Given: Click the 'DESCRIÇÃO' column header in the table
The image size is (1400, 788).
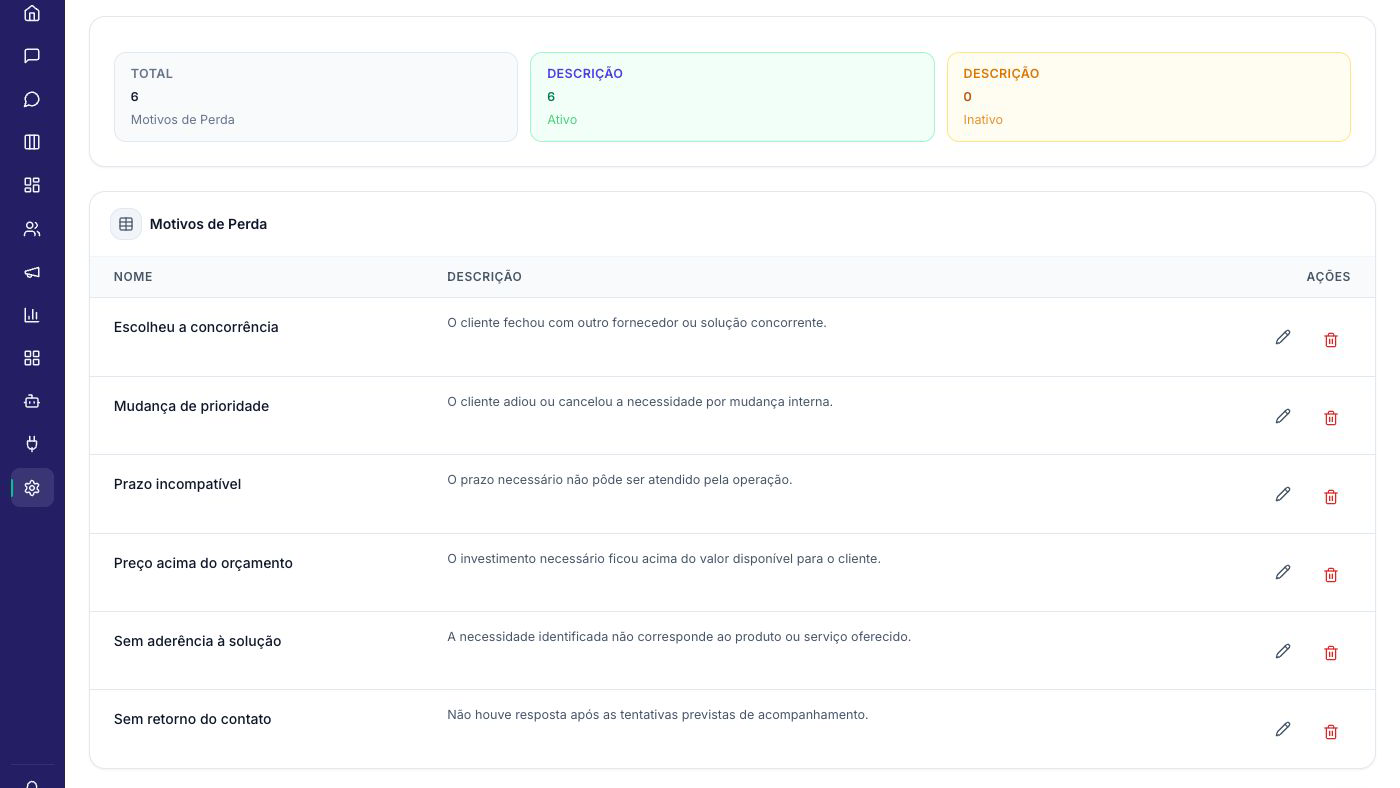Looking at the screenshot, I should click(x=484, y=277).
